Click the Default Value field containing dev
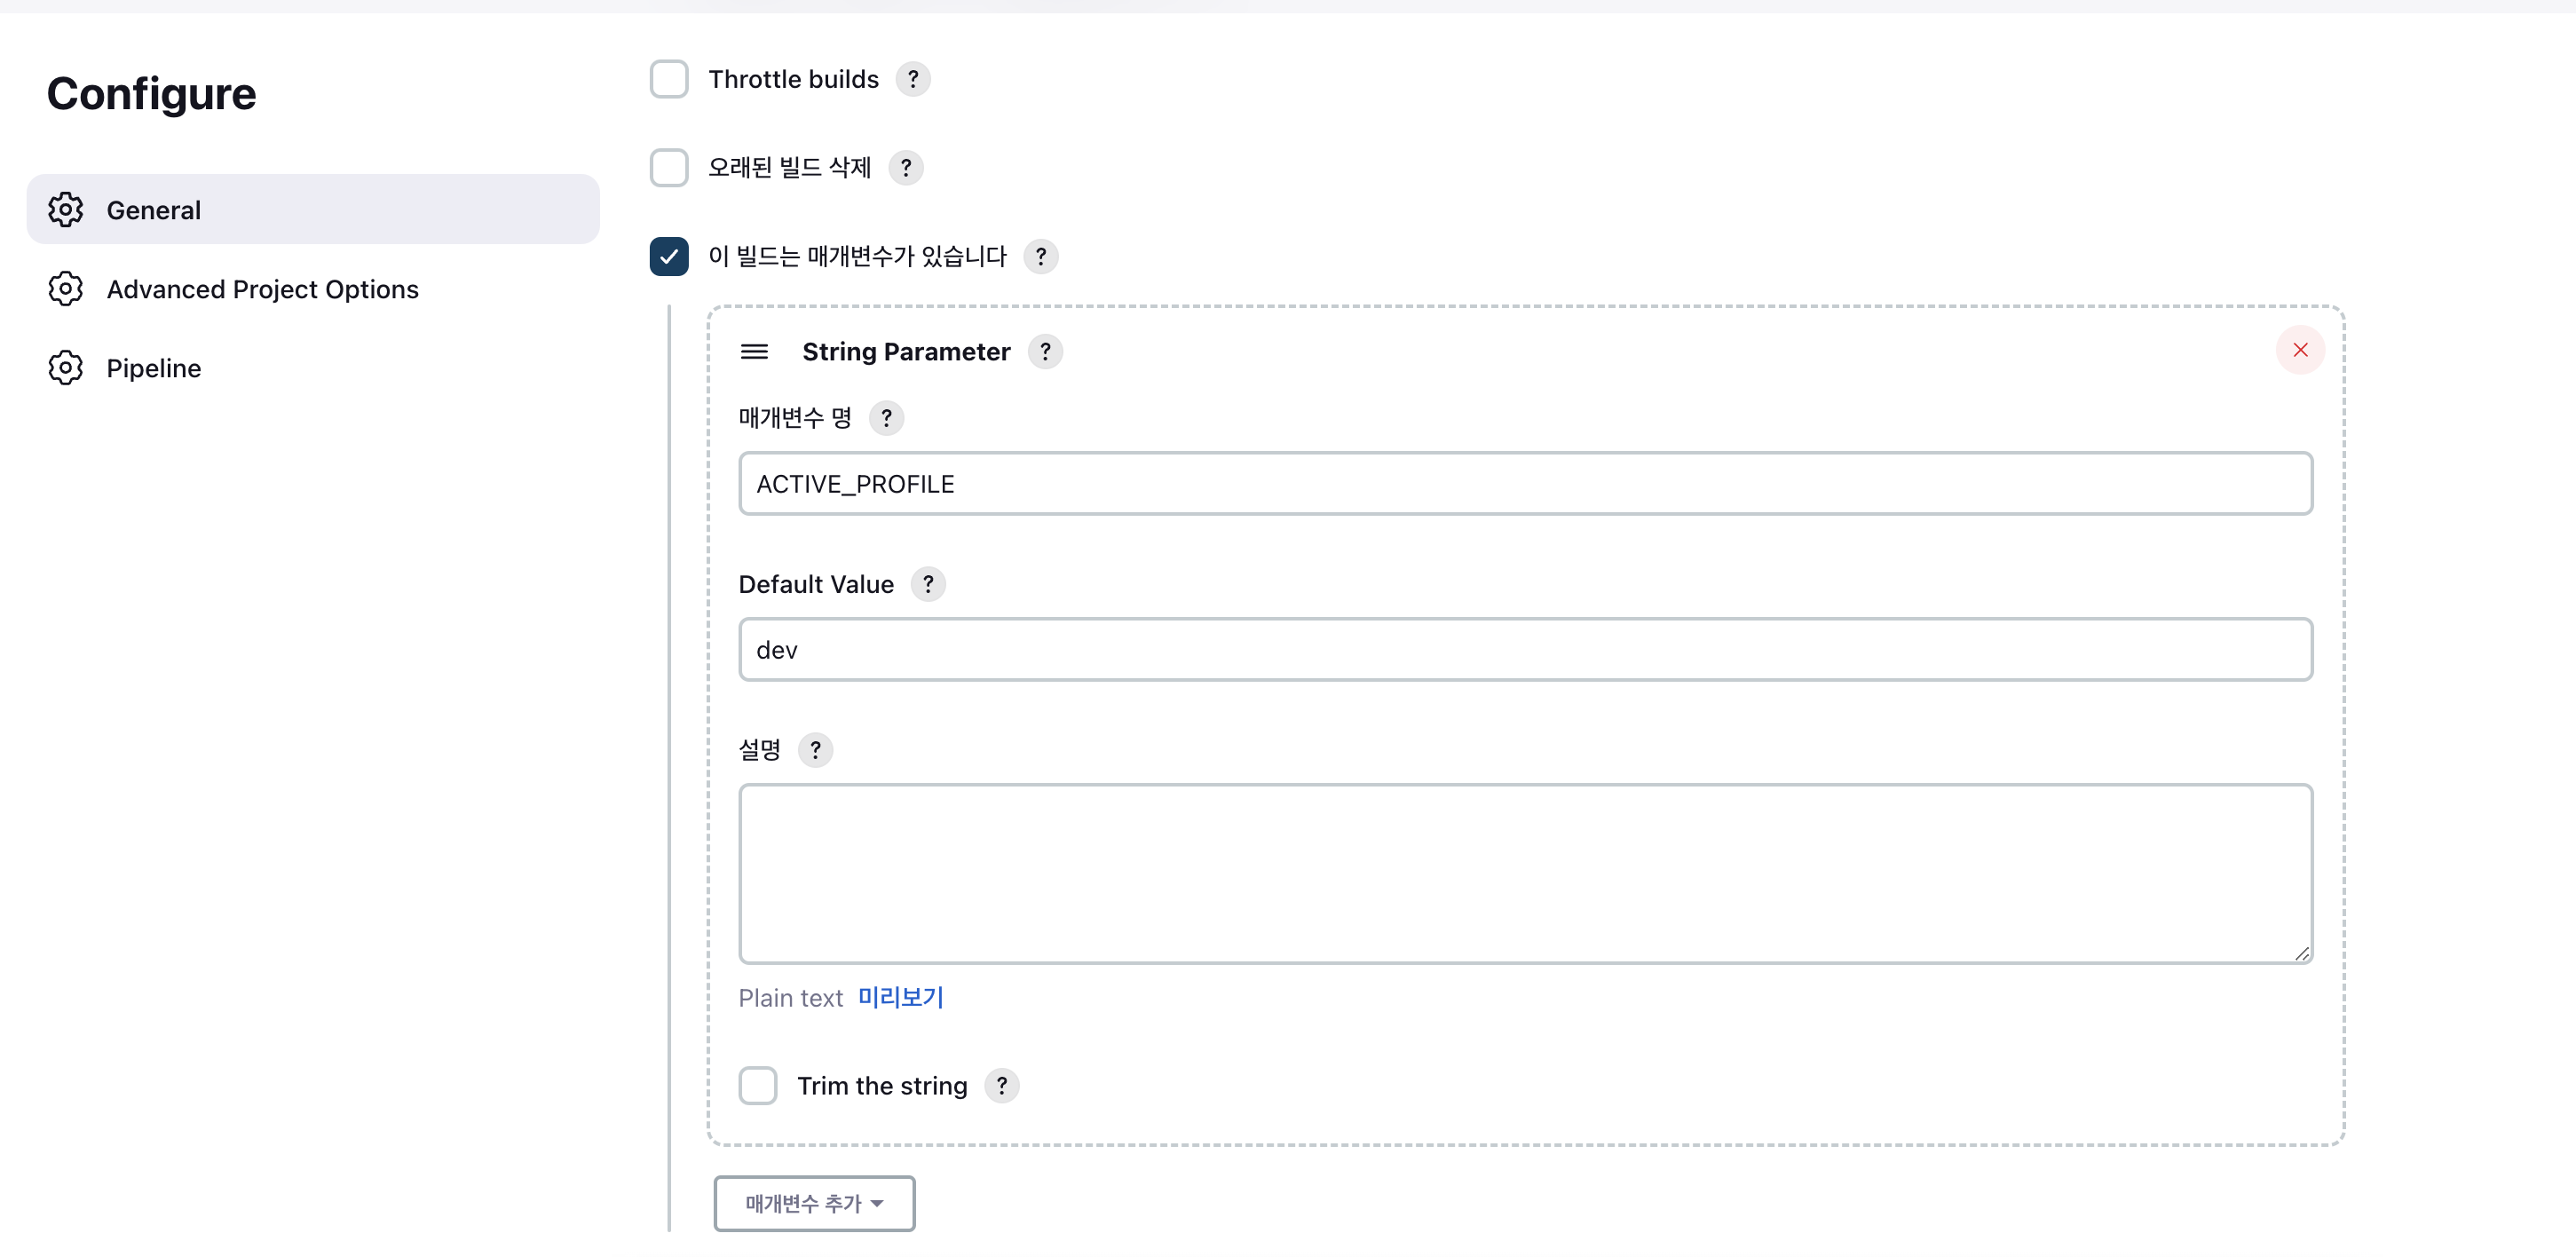Viewport: 2576px width, 1257px height. [1525, 650]
